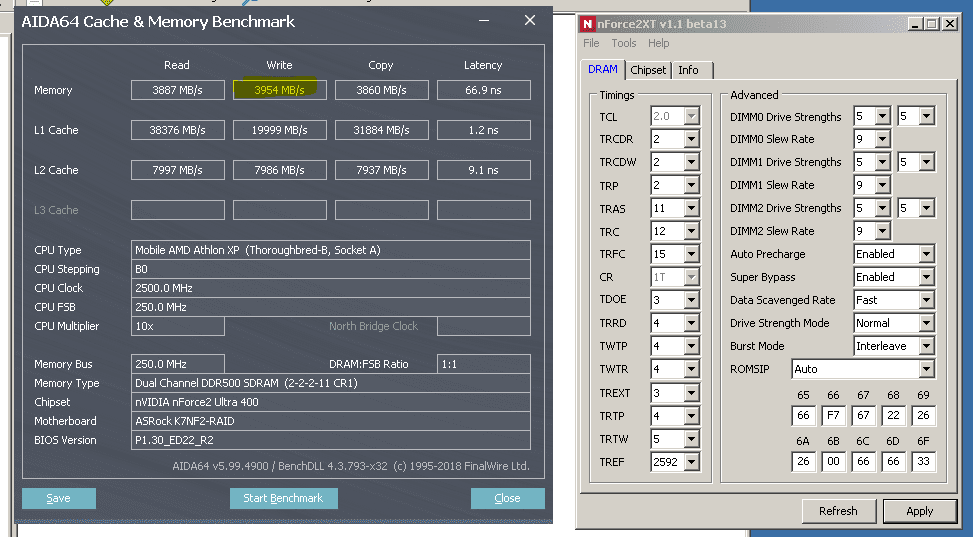Viewport: 973px width, 537px height.
Task: Open second DIMM0 Drive Strengths dropdown
Action: click(926, 116)
